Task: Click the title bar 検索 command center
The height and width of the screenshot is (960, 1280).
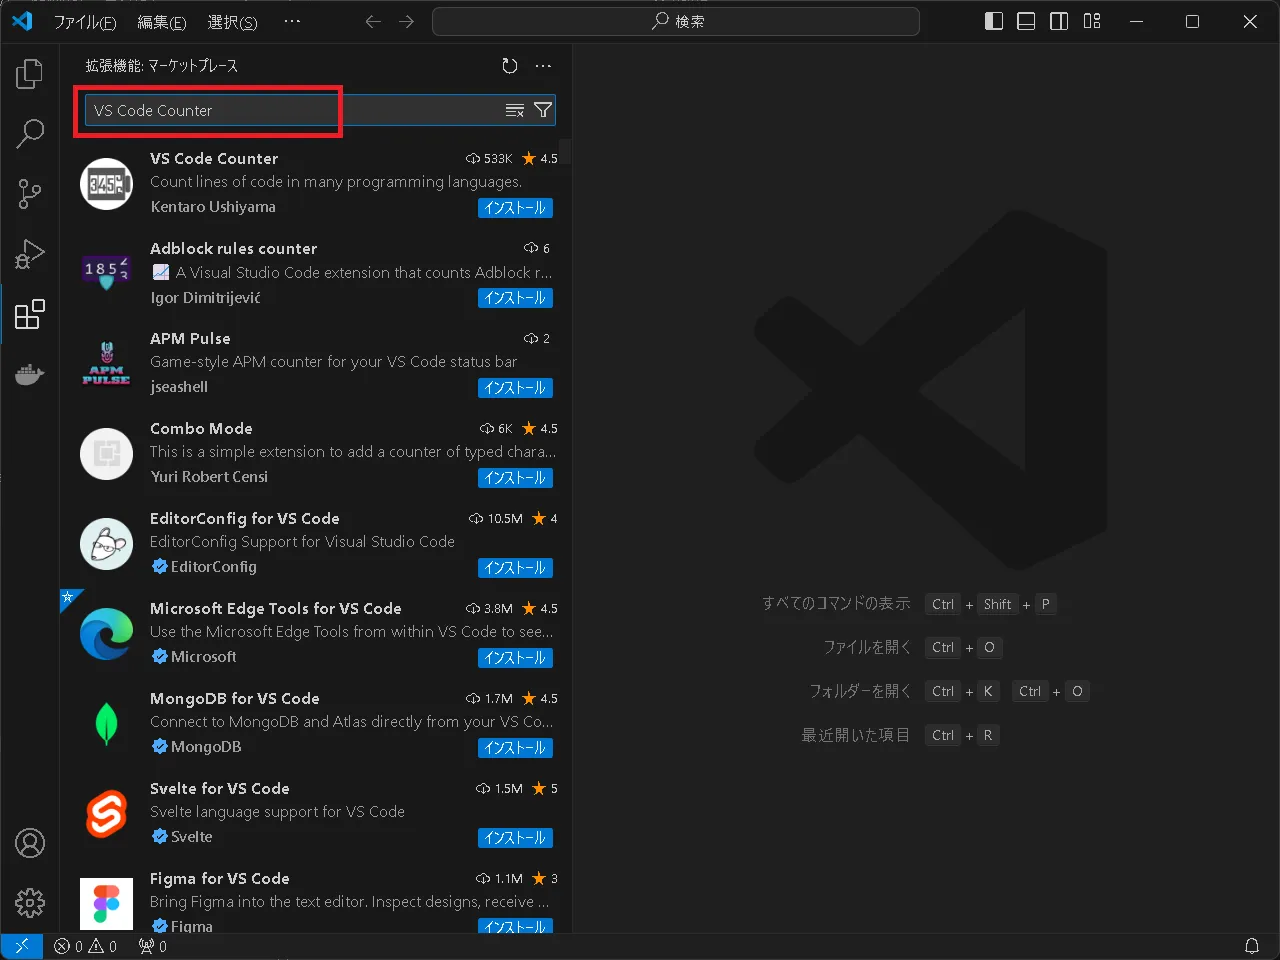Action: 676,21
